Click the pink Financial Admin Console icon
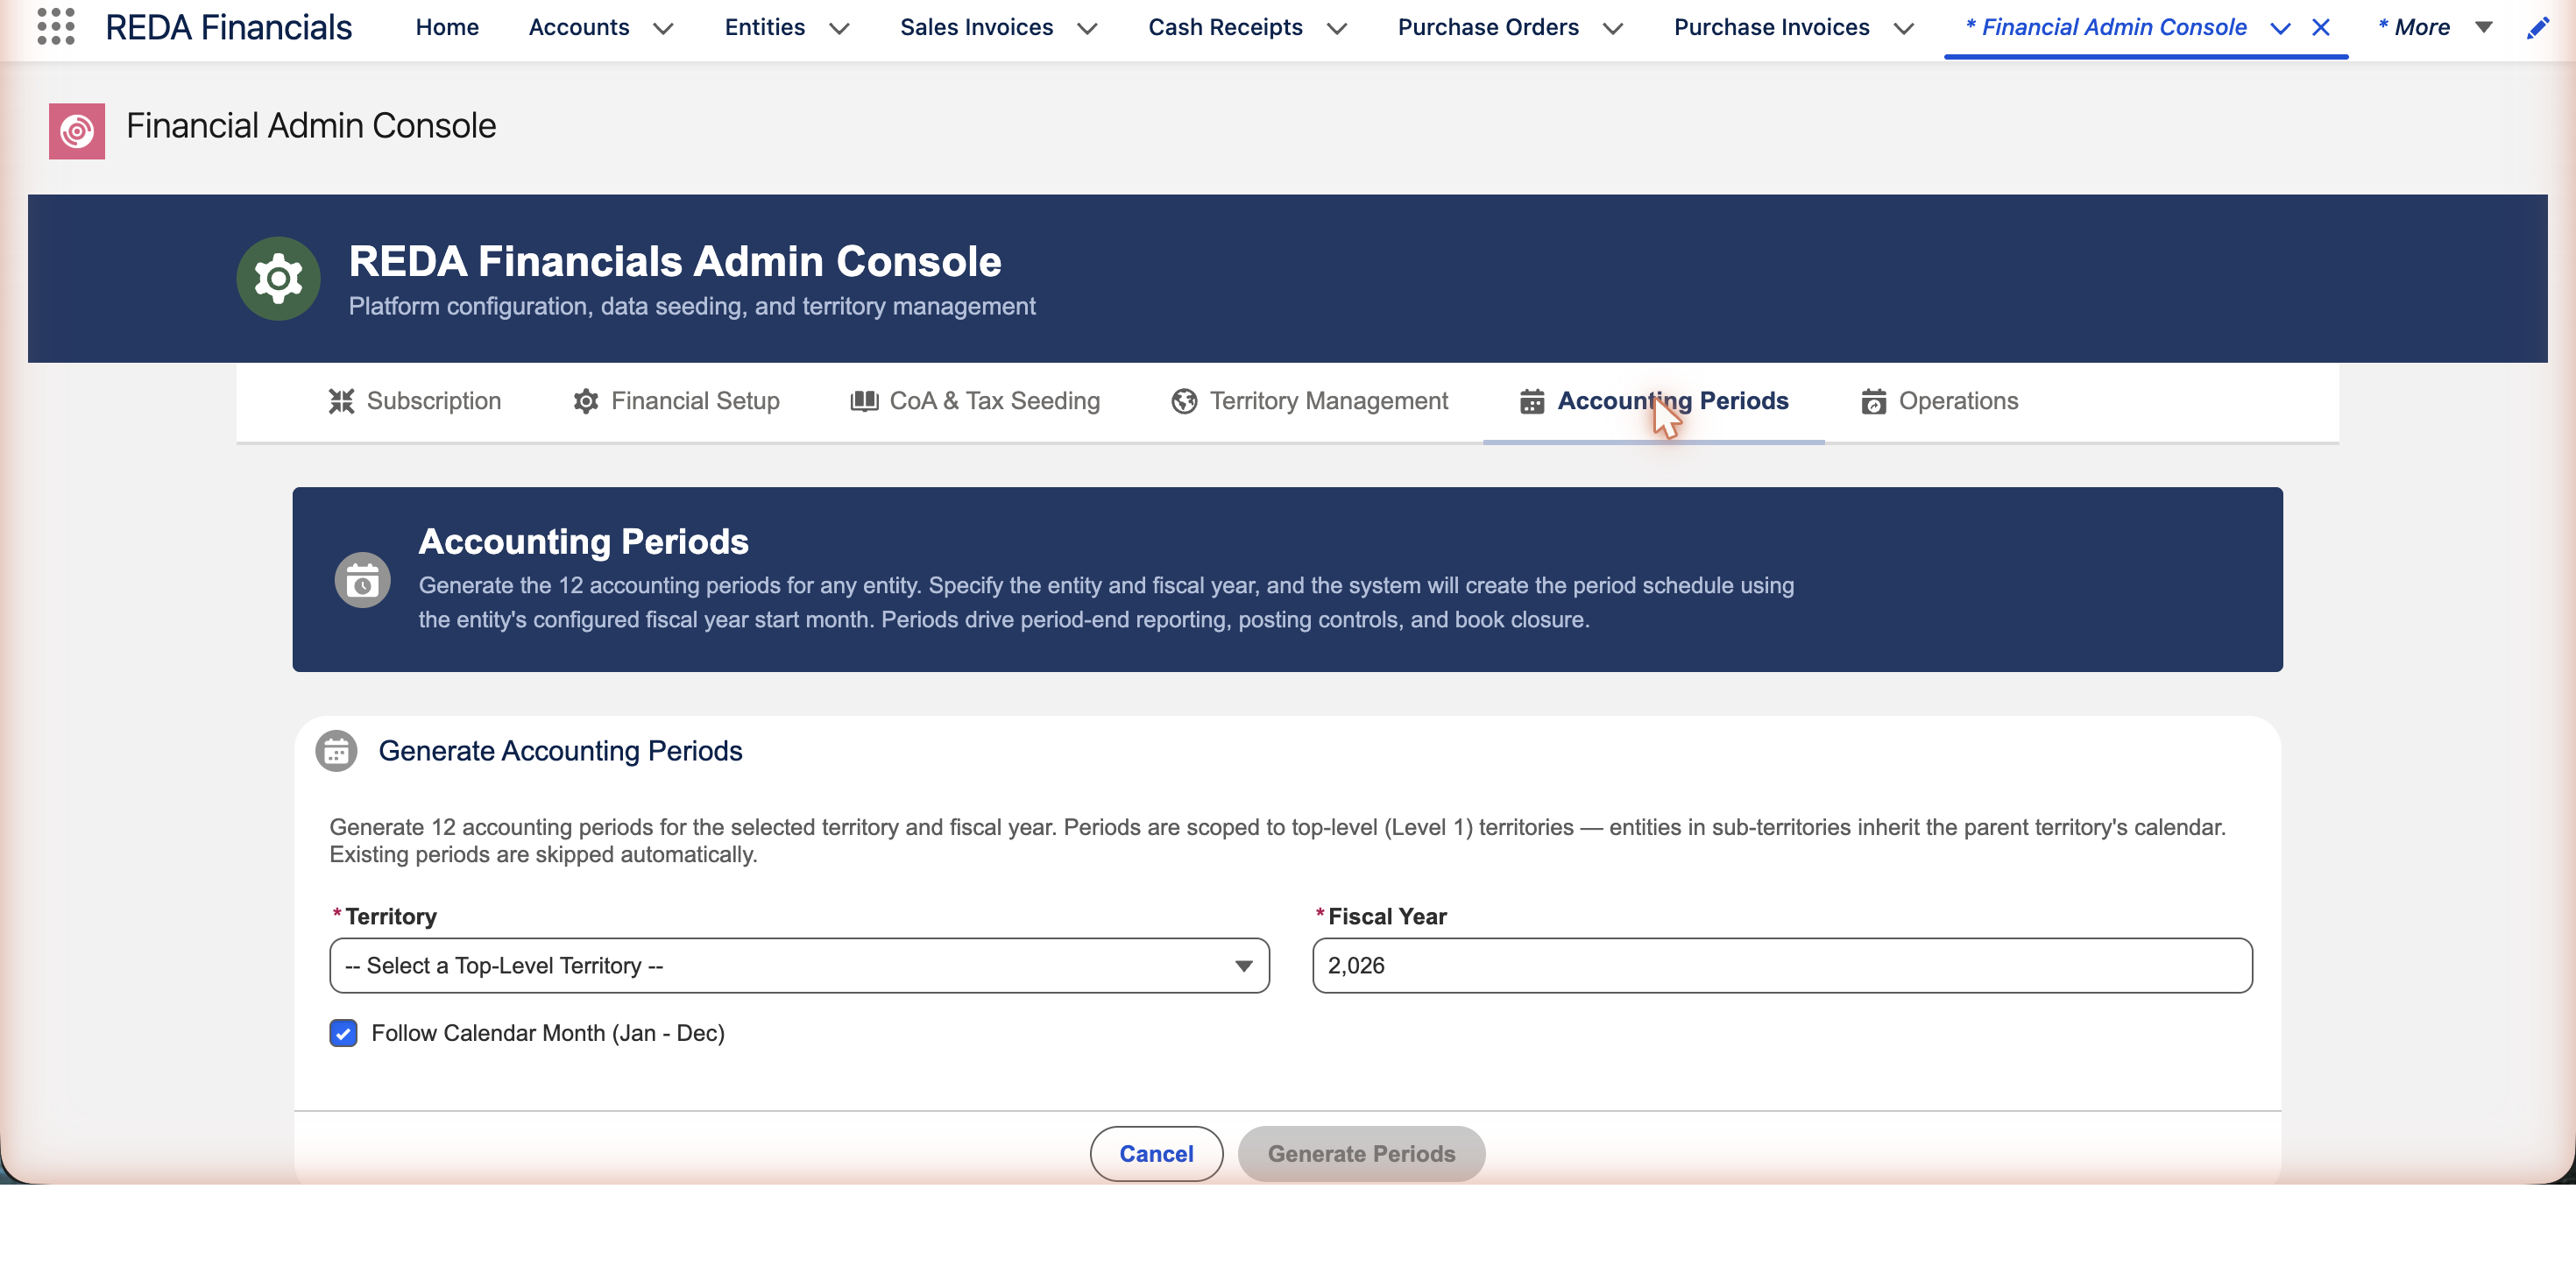Image resolution: width=2576 pixels, height=1288 pixels. (77, 131)
